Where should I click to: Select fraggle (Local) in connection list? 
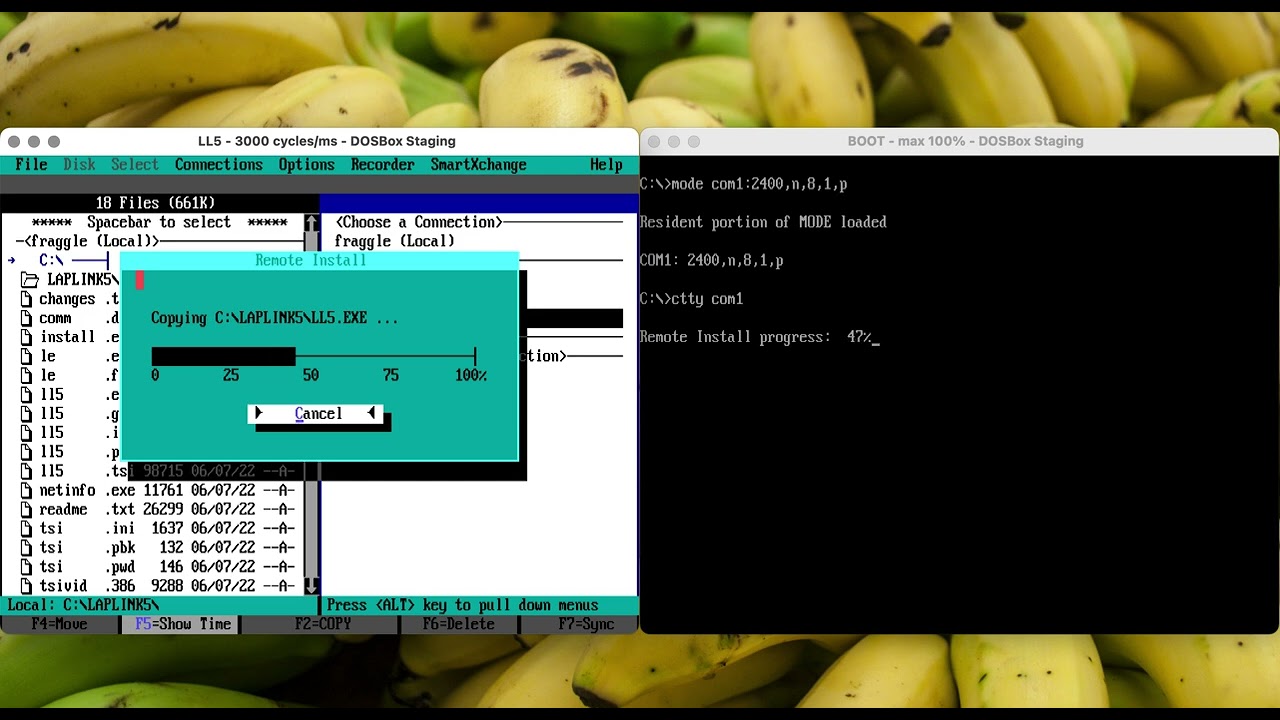click(394, 241)
